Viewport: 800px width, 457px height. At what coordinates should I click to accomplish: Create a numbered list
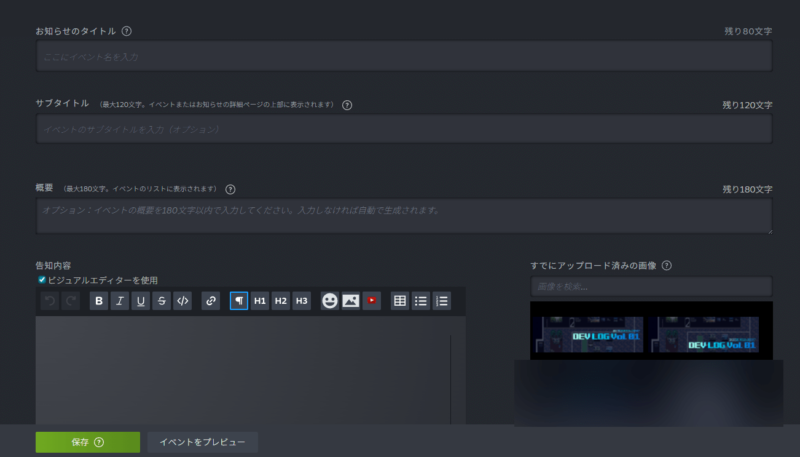(x=442, y=301)
